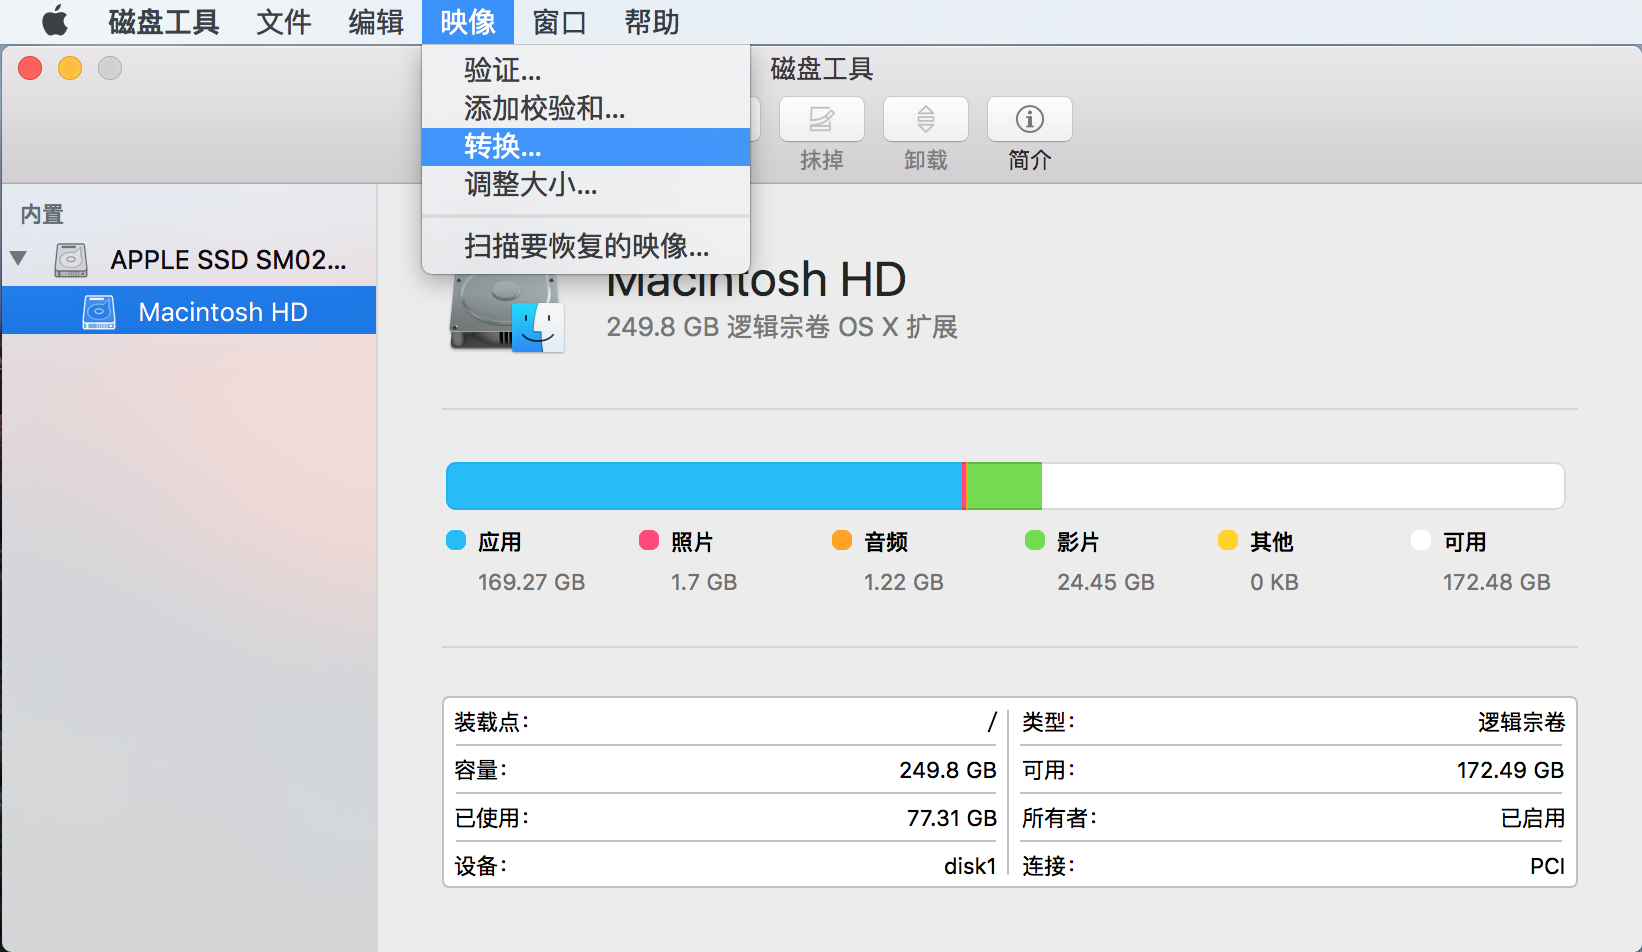The image size is (1642, 952).
Task: Open the 编辑 menu
Action: coord(376,21)
